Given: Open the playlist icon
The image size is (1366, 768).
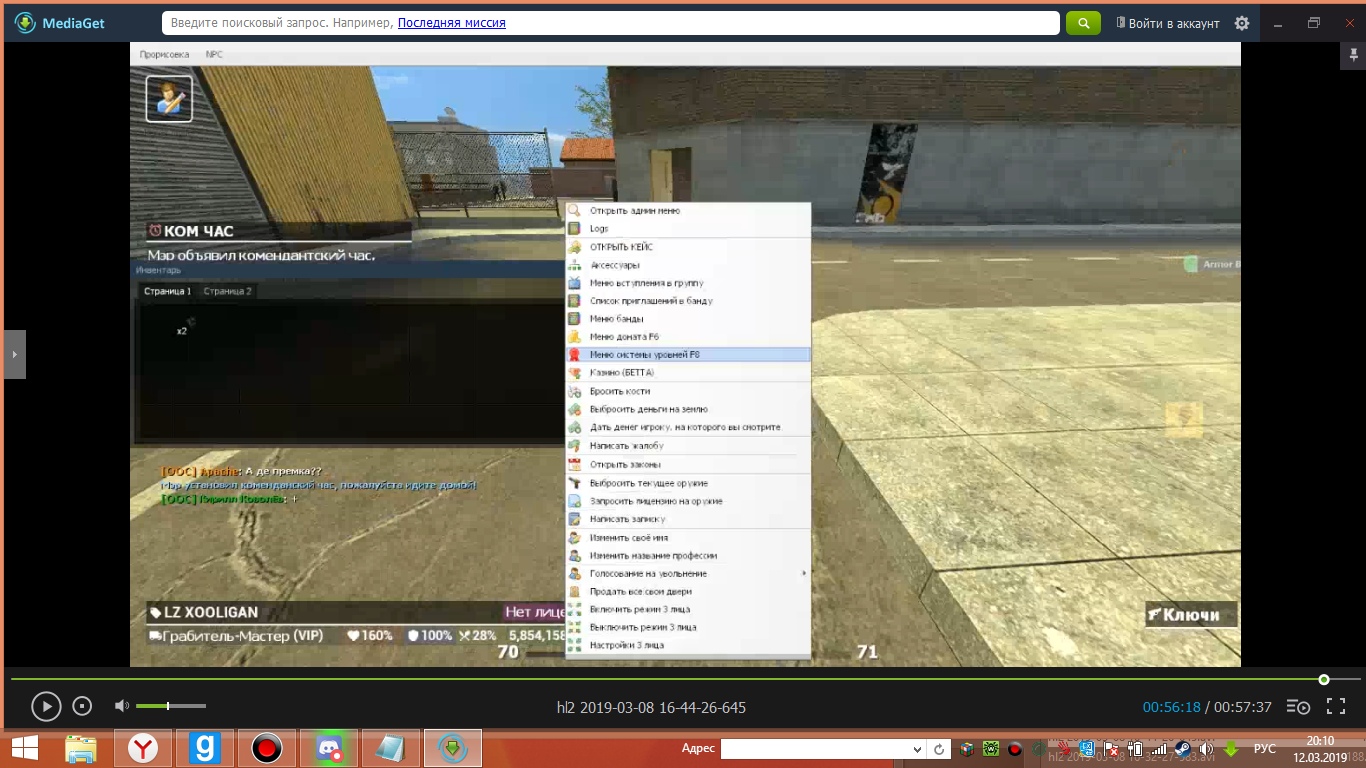Looking at the screenshot, I should [x=1298, y=707].
